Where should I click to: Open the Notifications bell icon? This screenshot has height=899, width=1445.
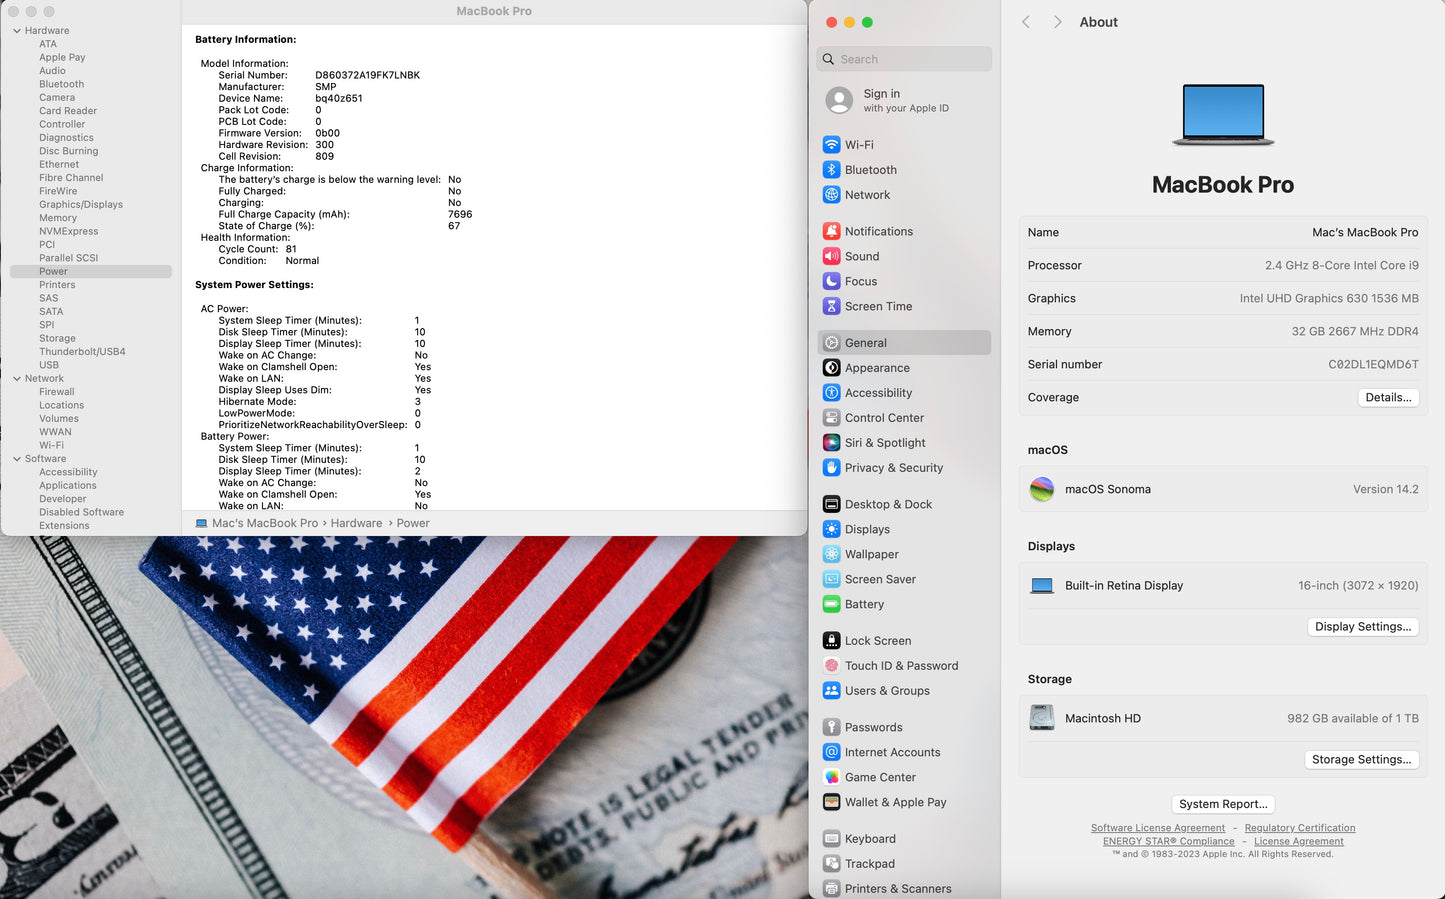click(831, 231)
